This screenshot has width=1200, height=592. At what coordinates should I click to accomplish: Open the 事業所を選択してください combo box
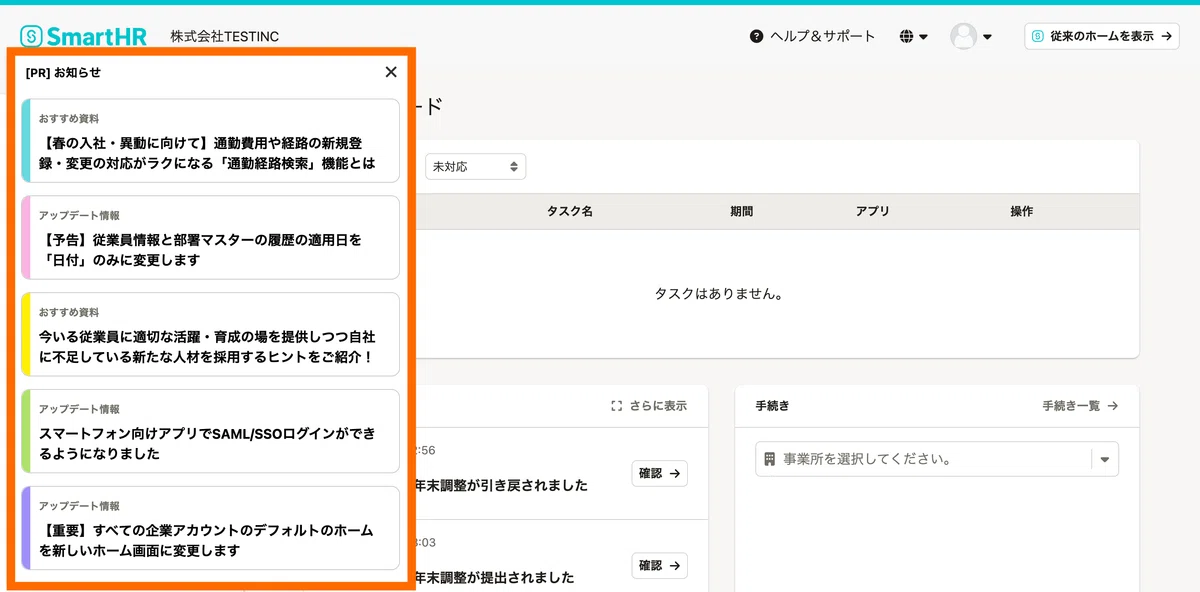tap(937, 459)
